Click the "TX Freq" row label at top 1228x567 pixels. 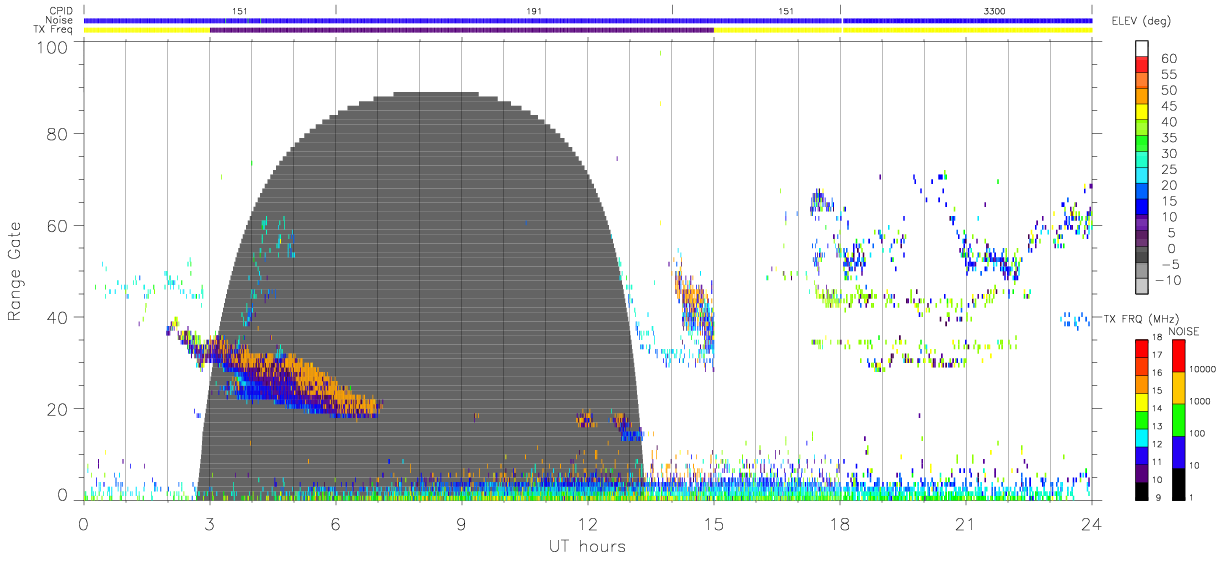click(x=55, y=30)
